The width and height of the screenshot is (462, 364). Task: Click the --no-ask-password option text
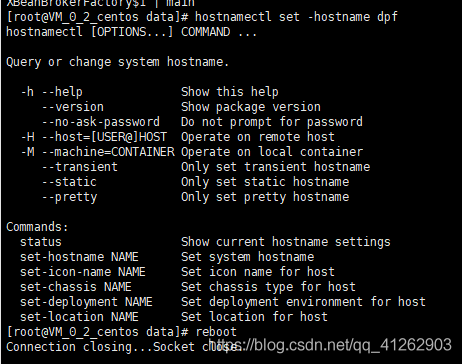pyautogui.click(x=101, y=122)
